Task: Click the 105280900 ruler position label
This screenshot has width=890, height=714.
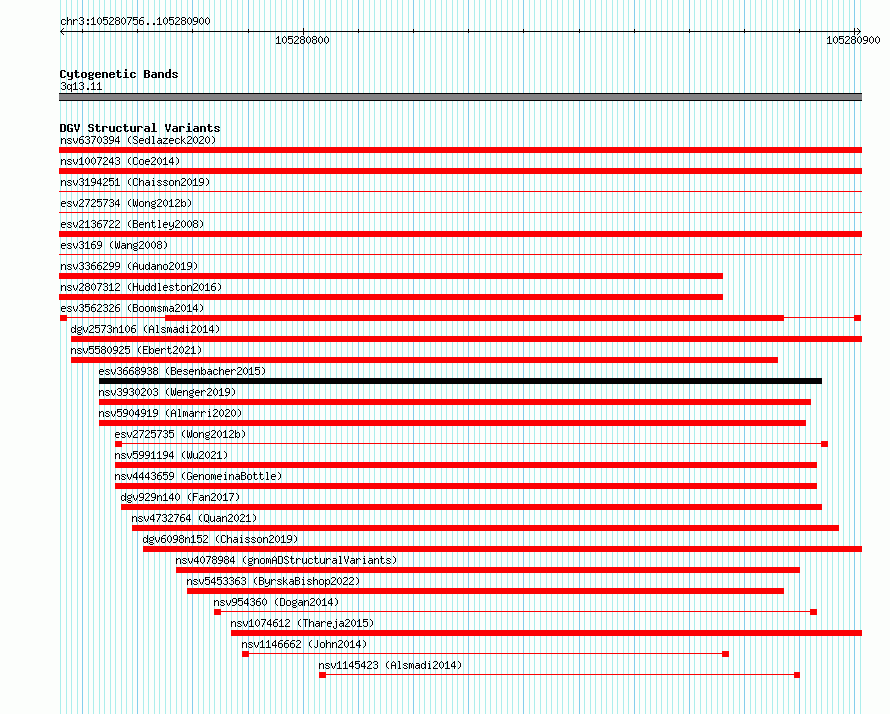Action: coord(853,40)
